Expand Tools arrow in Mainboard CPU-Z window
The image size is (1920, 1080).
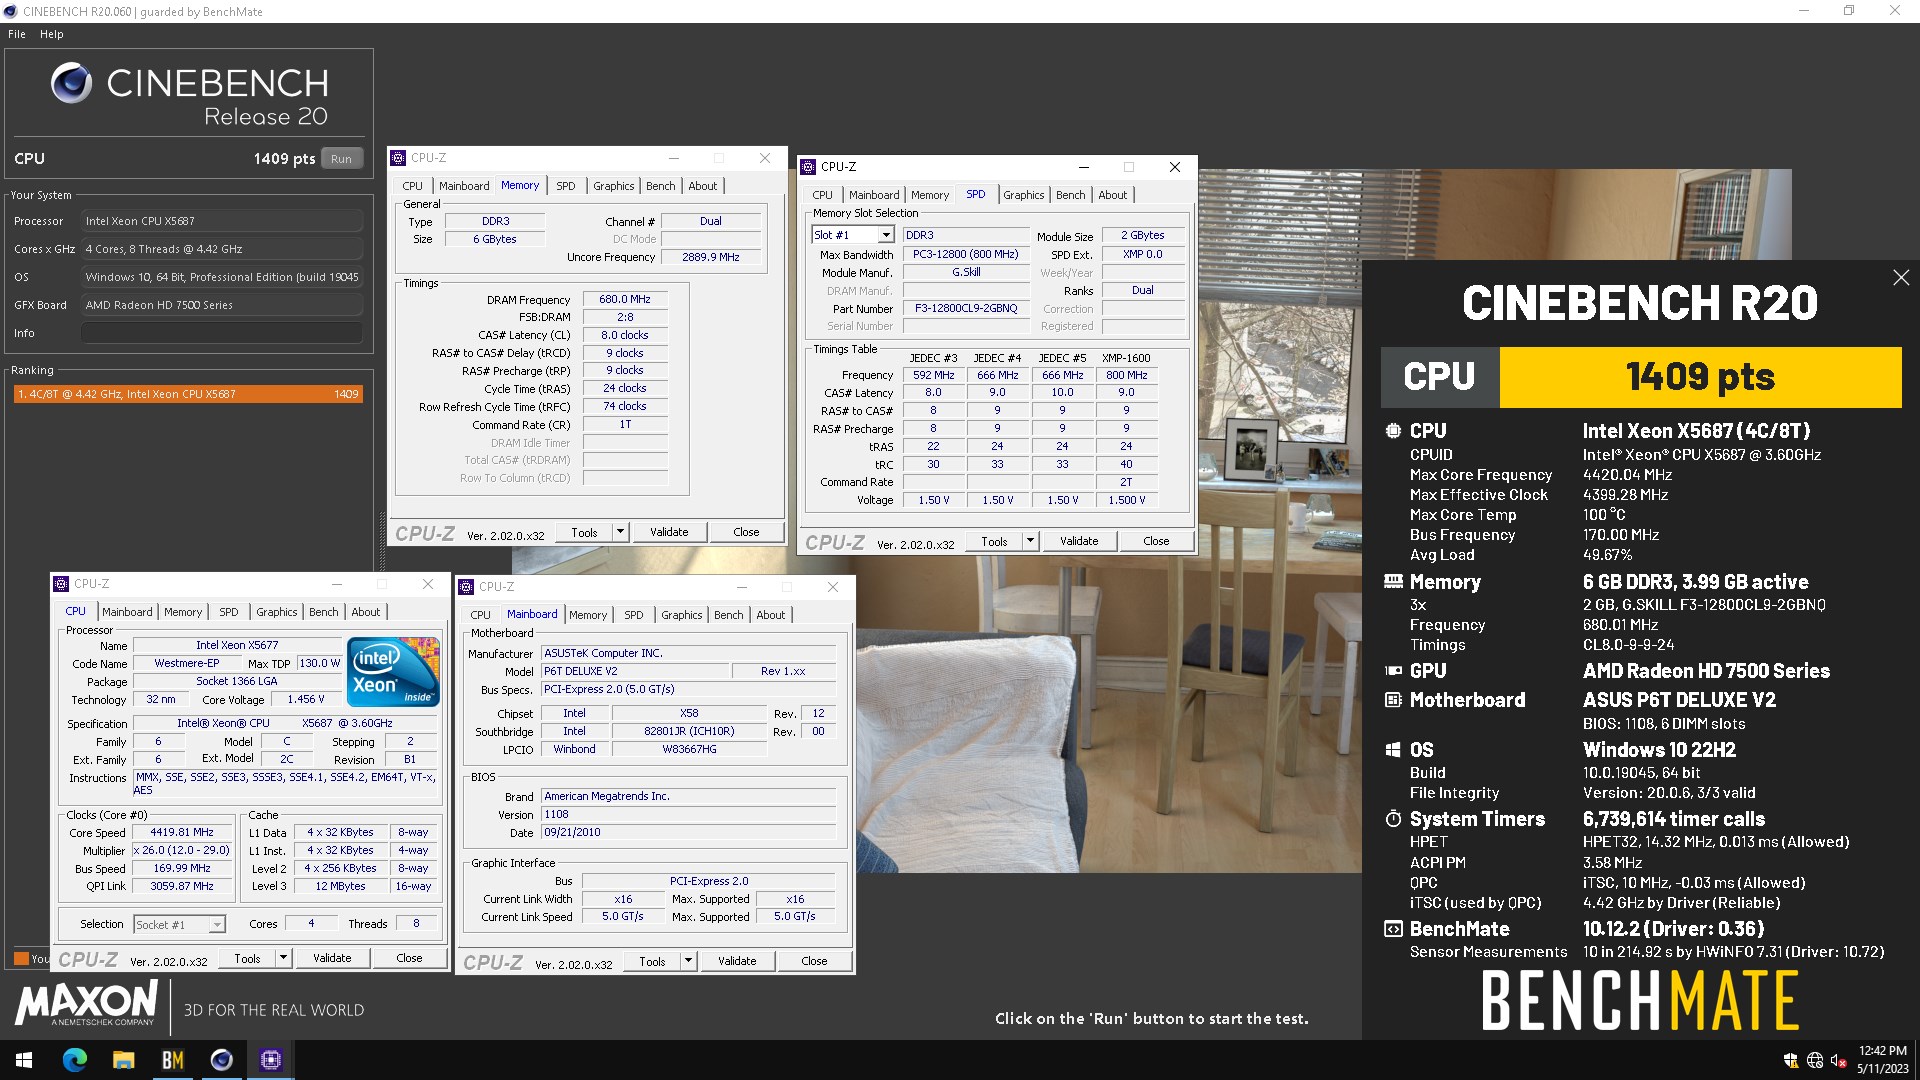pos(688,961)
